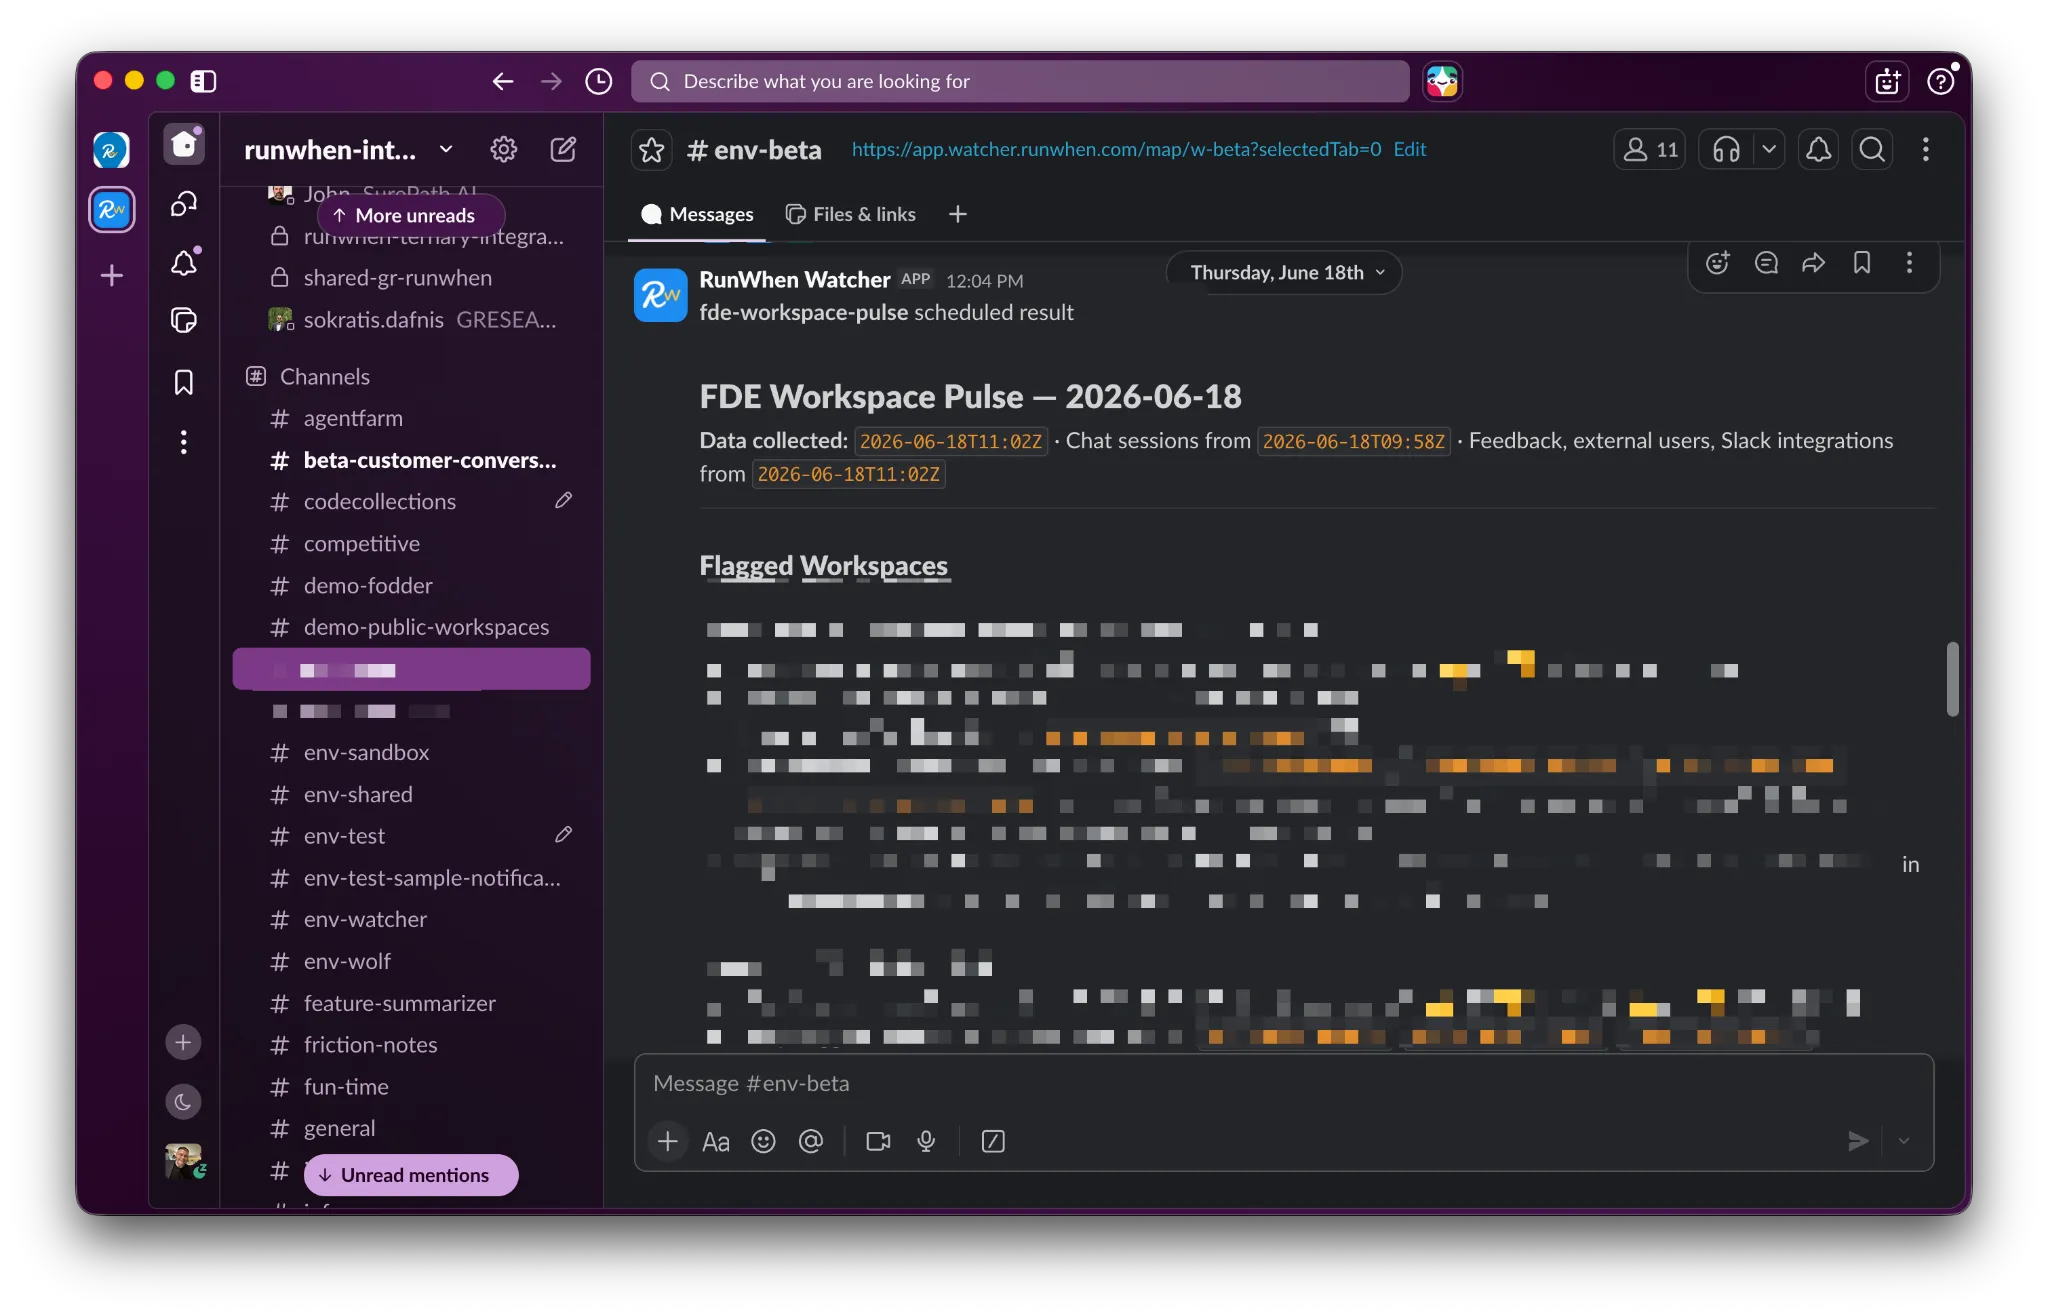Open channel more actions menu
2048x1316 pixels.
point(1926,150)
